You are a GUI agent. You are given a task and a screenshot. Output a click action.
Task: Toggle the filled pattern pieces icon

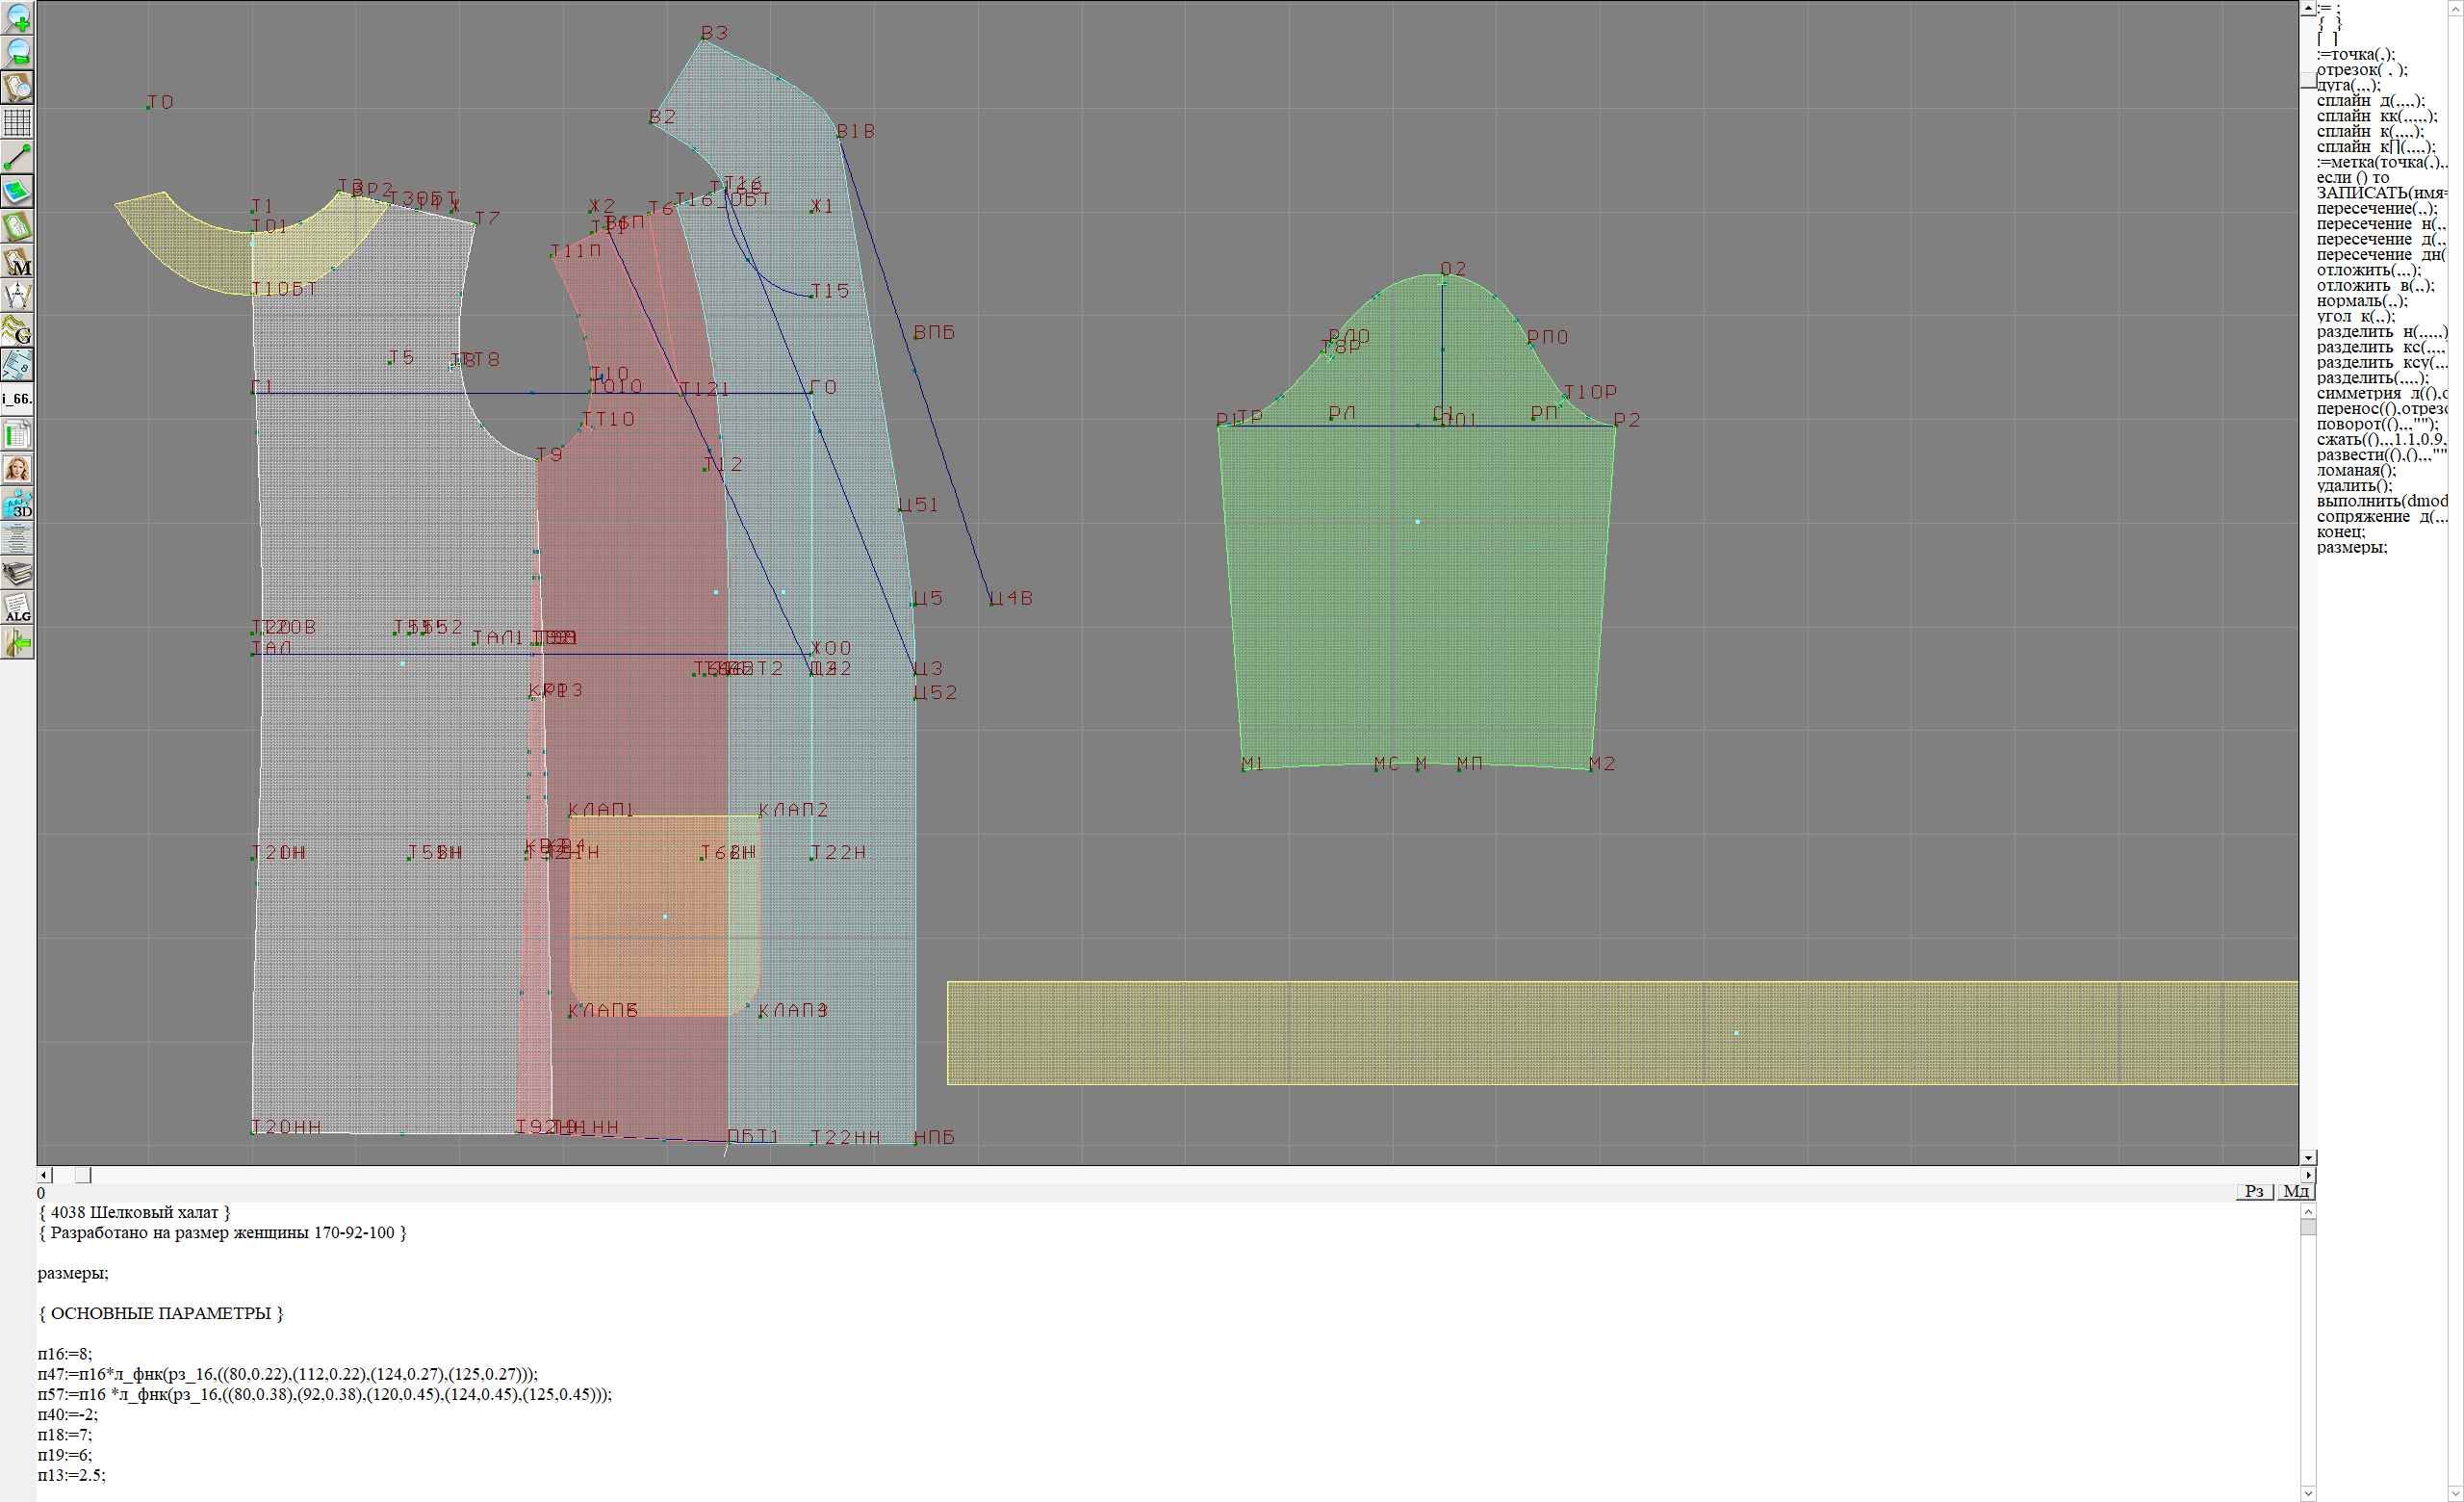18,191
